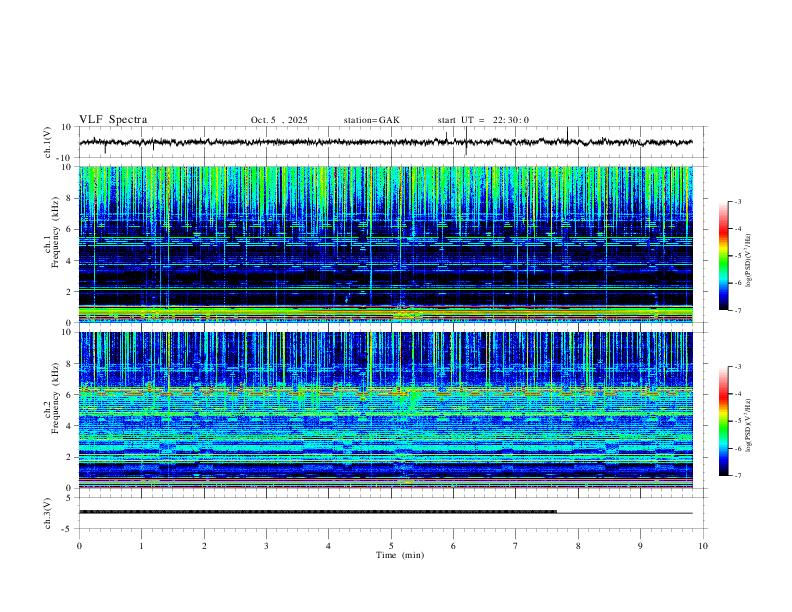Click time axis tick label '2'
Viewport: 792px width, 612px height.
[x=204, y=546]
